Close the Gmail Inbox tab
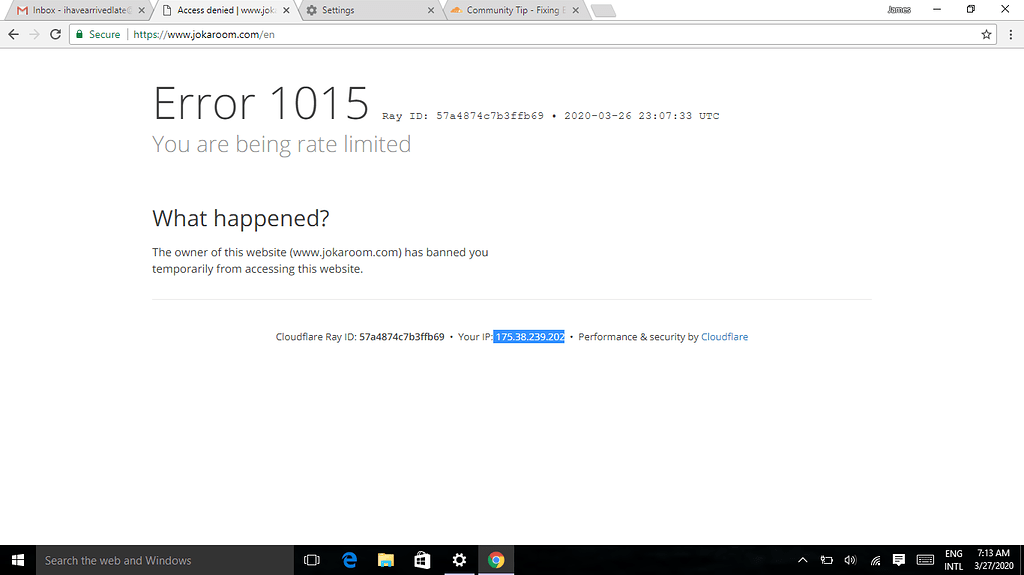This screenshot has width=1024, height=575. tap(142, 10)
